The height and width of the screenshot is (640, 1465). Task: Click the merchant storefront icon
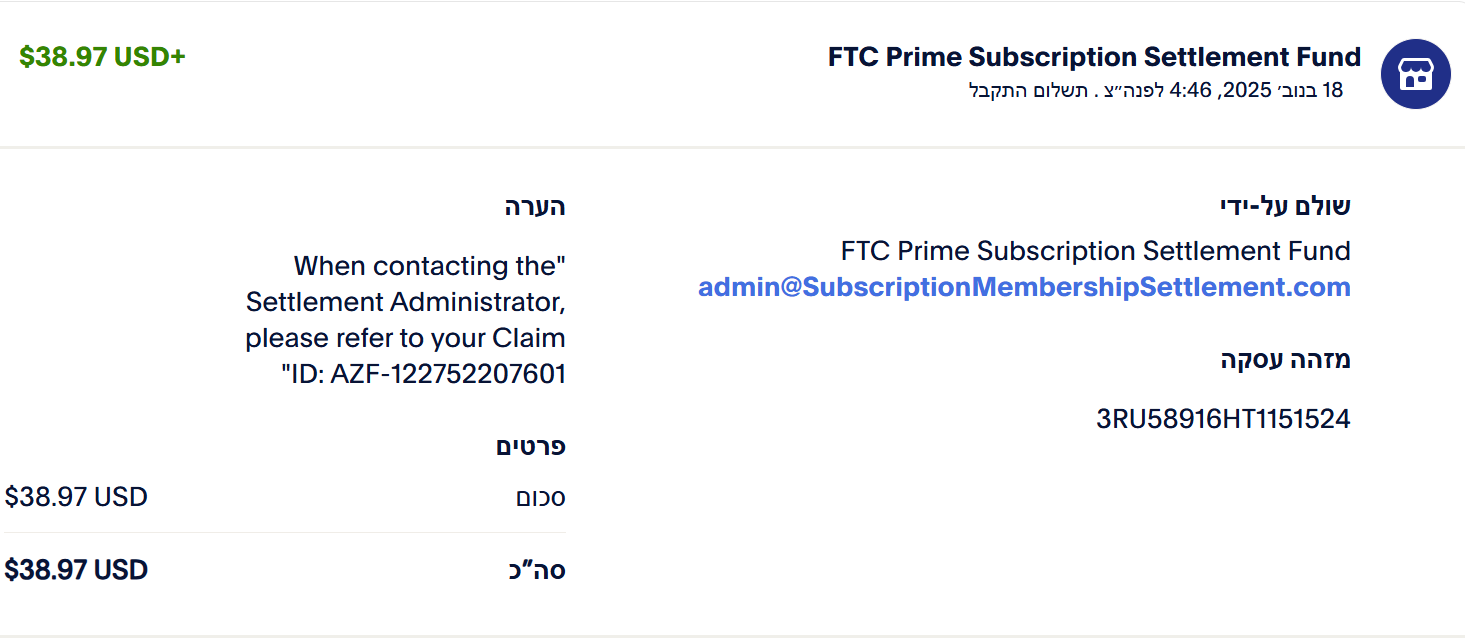[1415, 74]
